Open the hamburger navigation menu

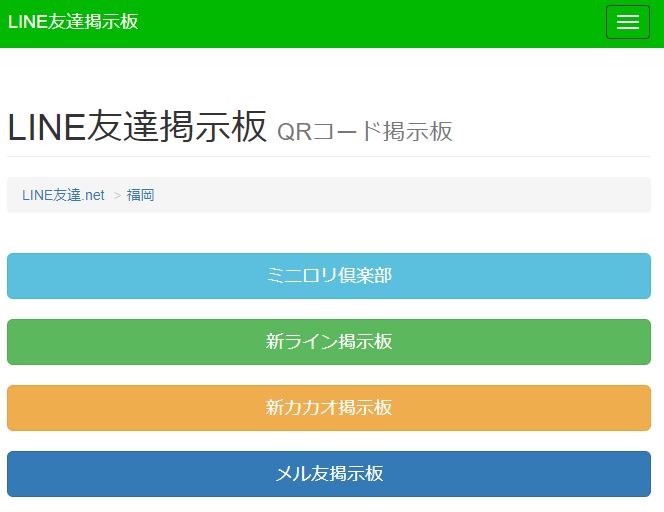coord(628,22)
